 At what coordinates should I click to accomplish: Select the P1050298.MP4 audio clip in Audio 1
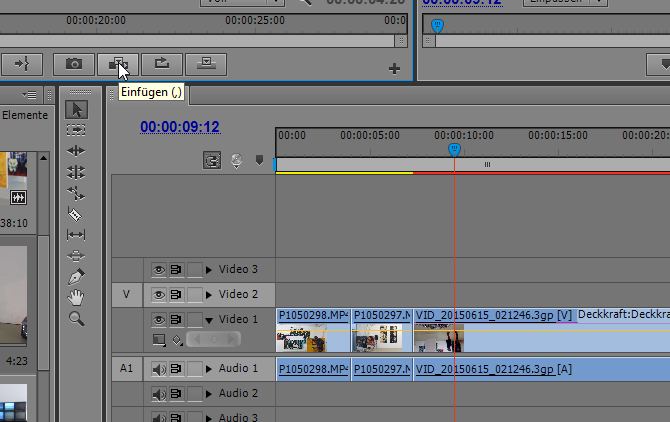point(313,369)
